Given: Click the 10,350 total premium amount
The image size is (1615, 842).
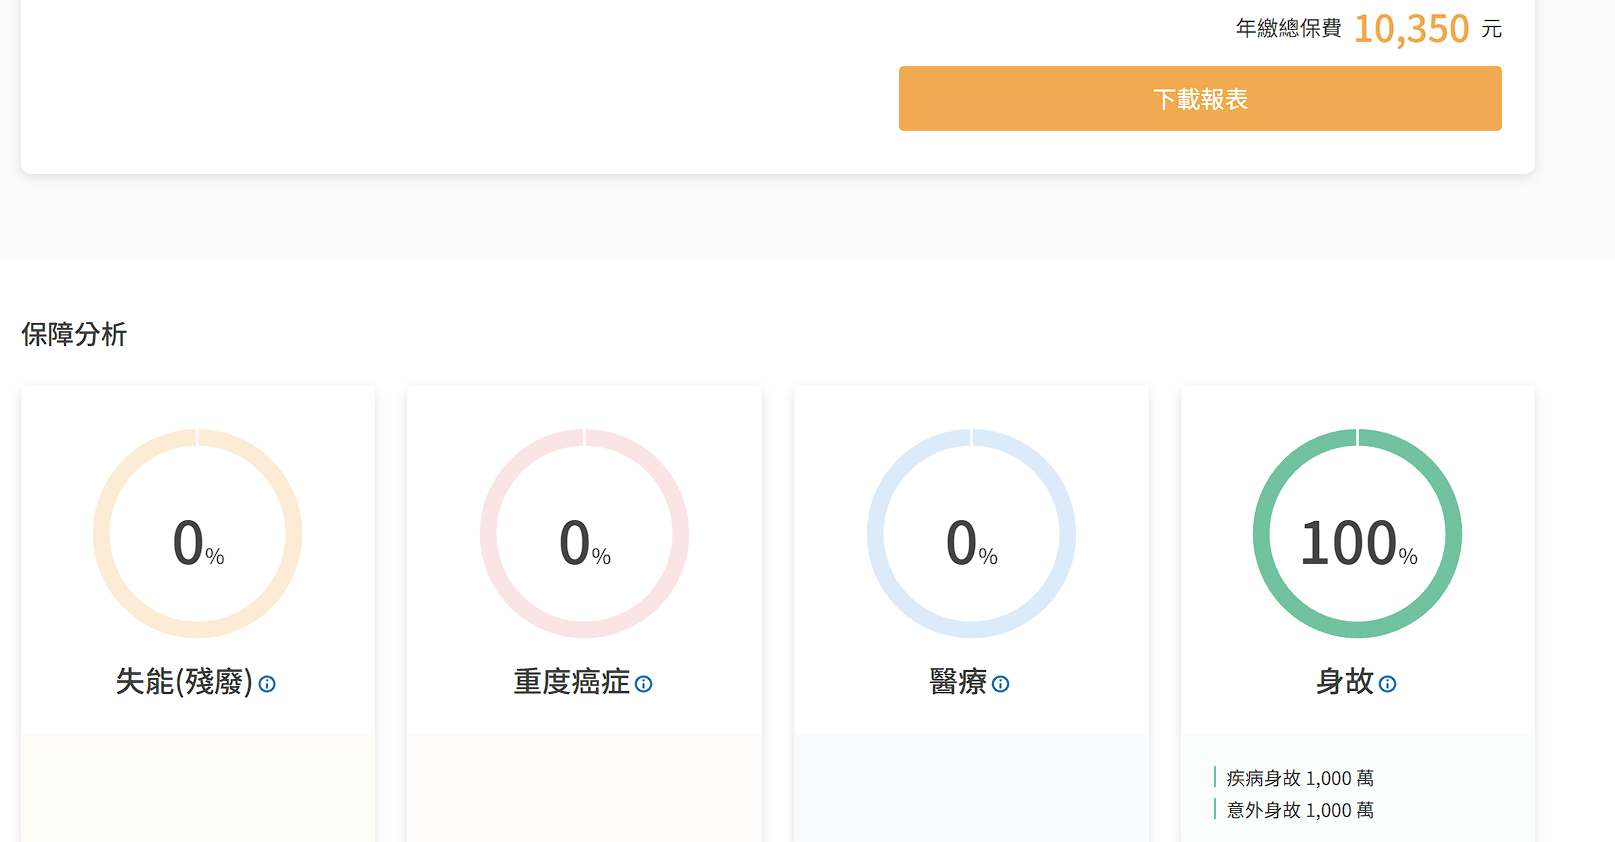Looking at the screenshot, I should tap(1411, 29).
